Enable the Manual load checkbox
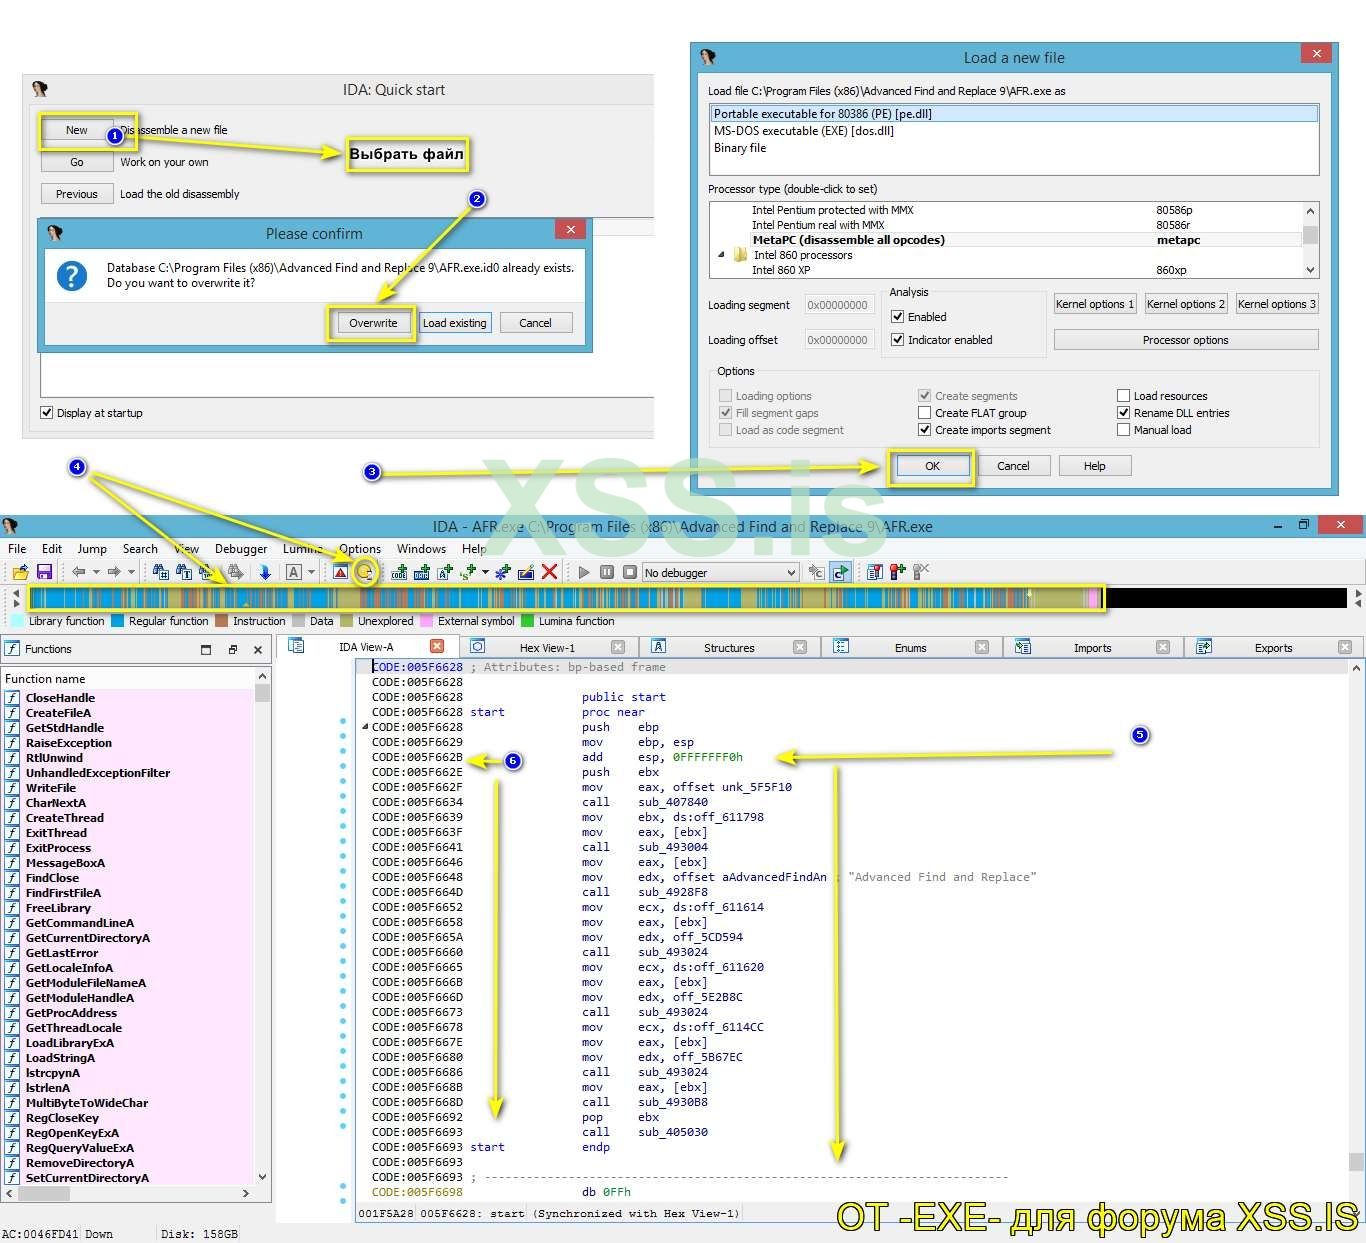The height and width of the screenshot is (1243, 1366). click(1124, 430)
